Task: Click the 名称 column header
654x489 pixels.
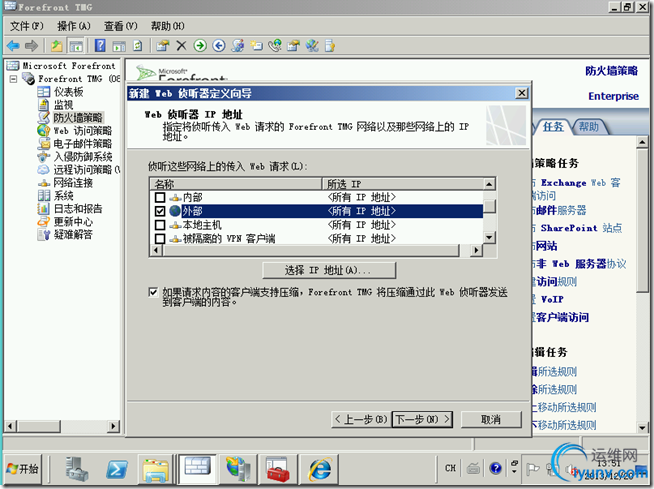Action: point(236,184)
